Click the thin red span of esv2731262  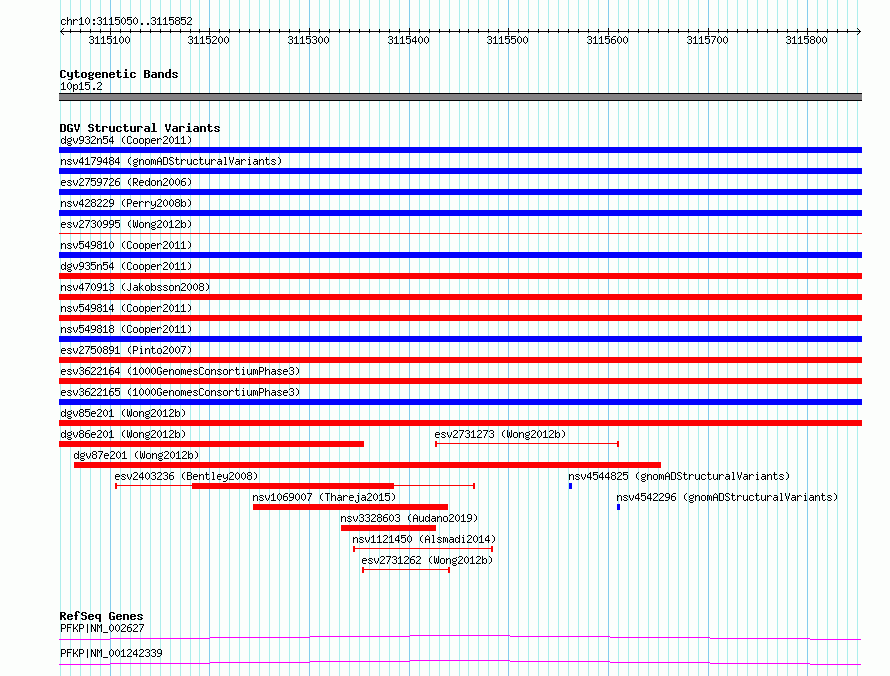[406, 570]
